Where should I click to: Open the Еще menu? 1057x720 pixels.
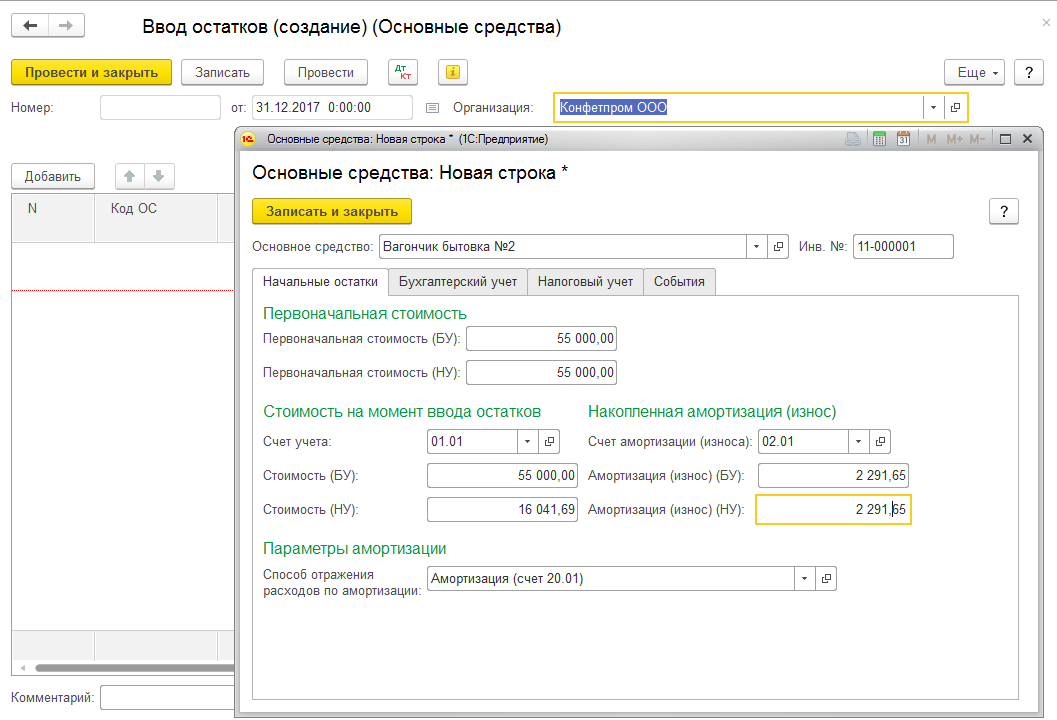tap(977, 73)
